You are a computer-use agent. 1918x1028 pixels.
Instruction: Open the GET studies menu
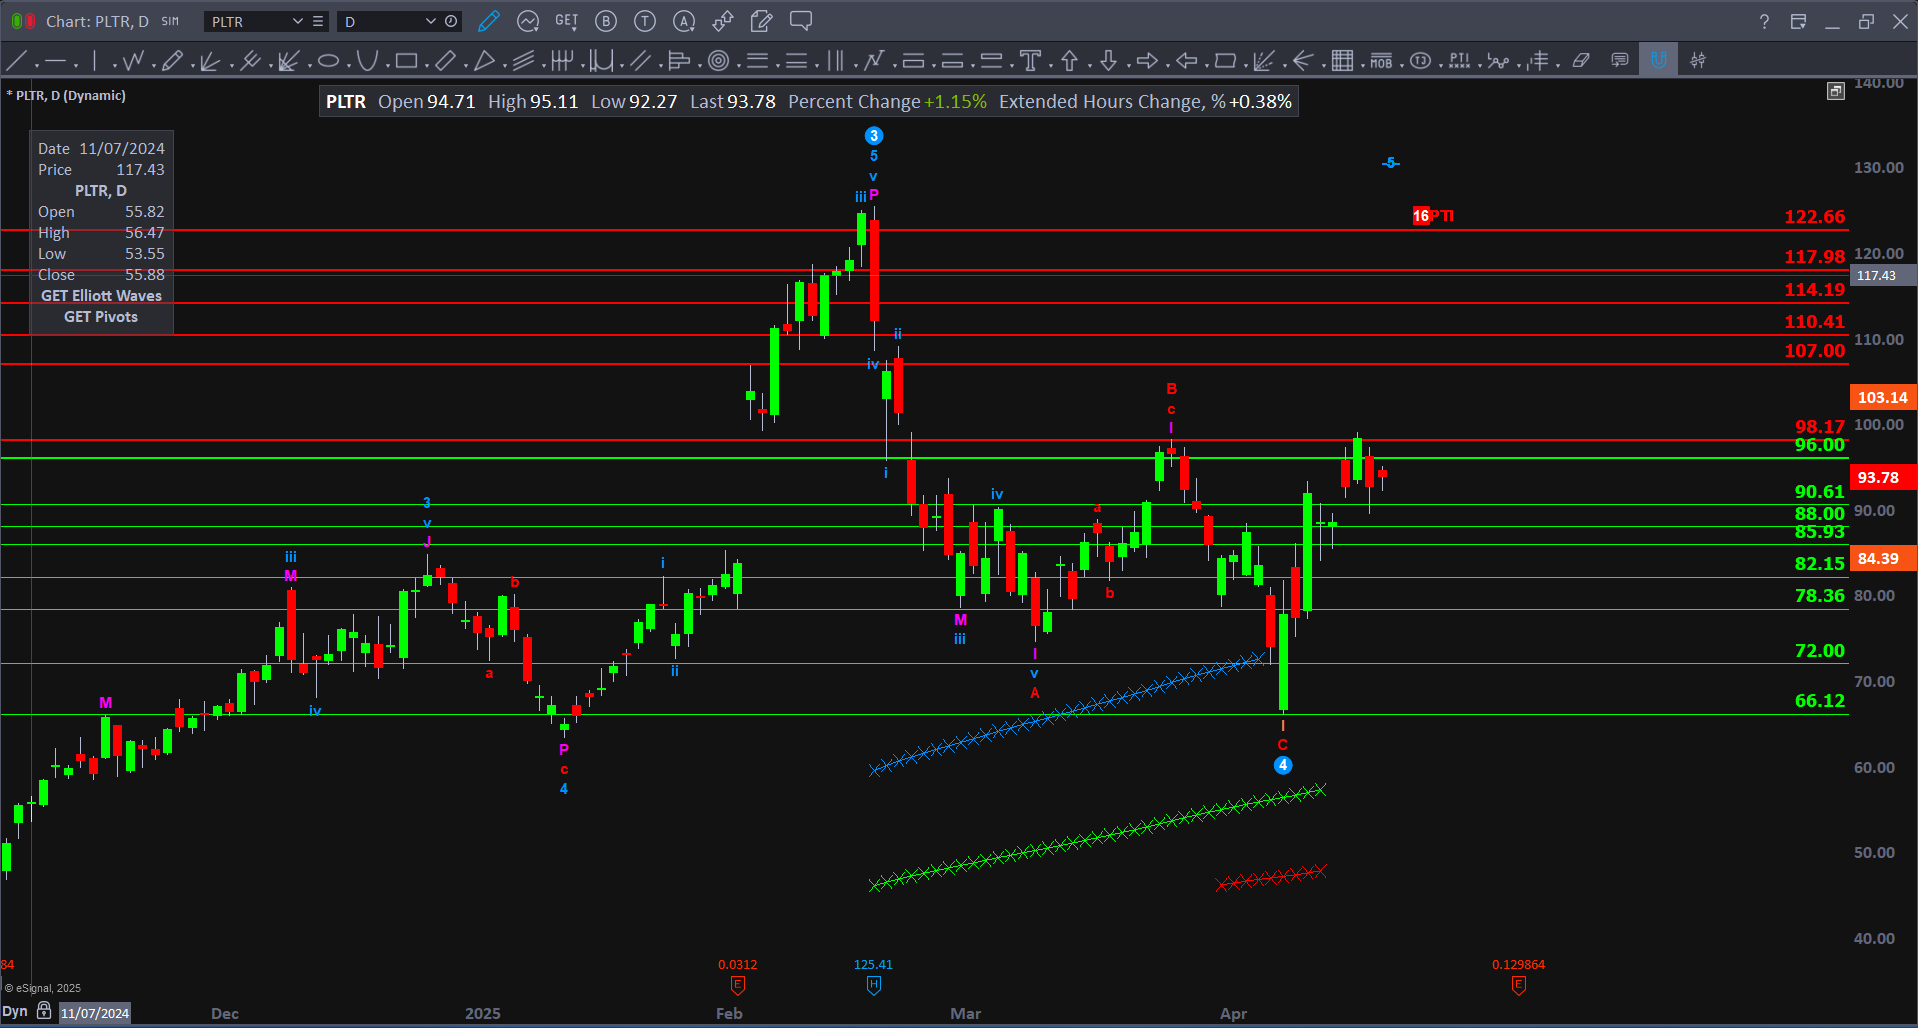point(566,21)
